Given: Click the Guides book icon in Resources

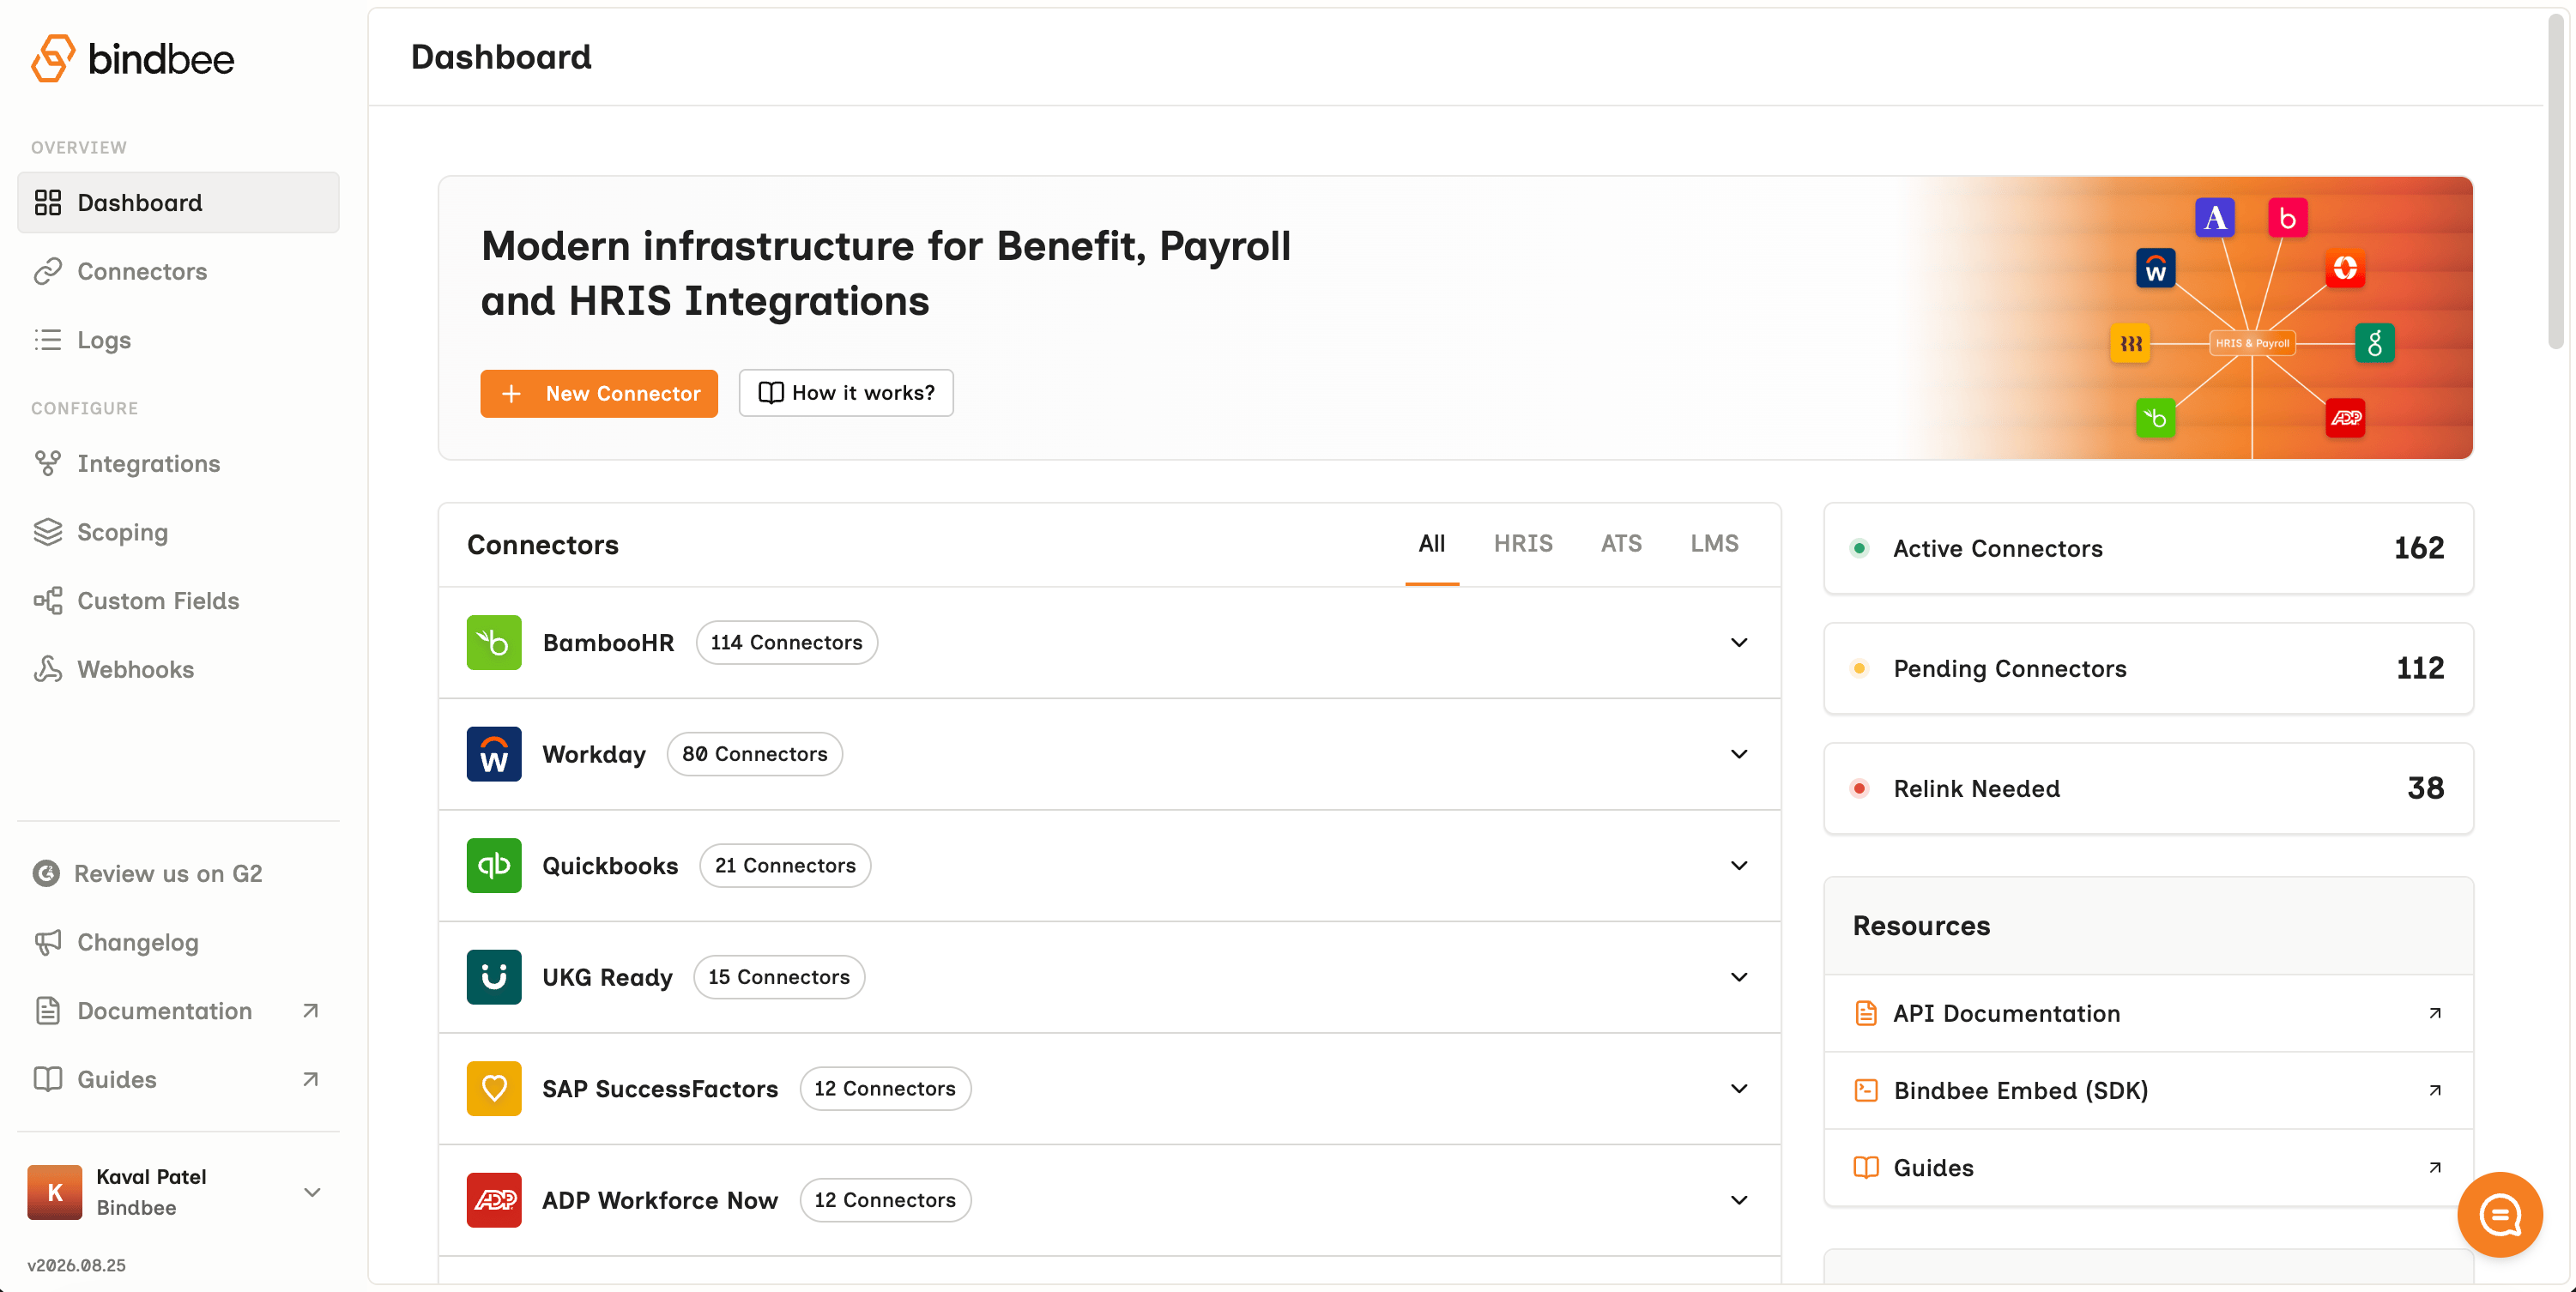Looking at the screenshot, I should point(1866,1167).
